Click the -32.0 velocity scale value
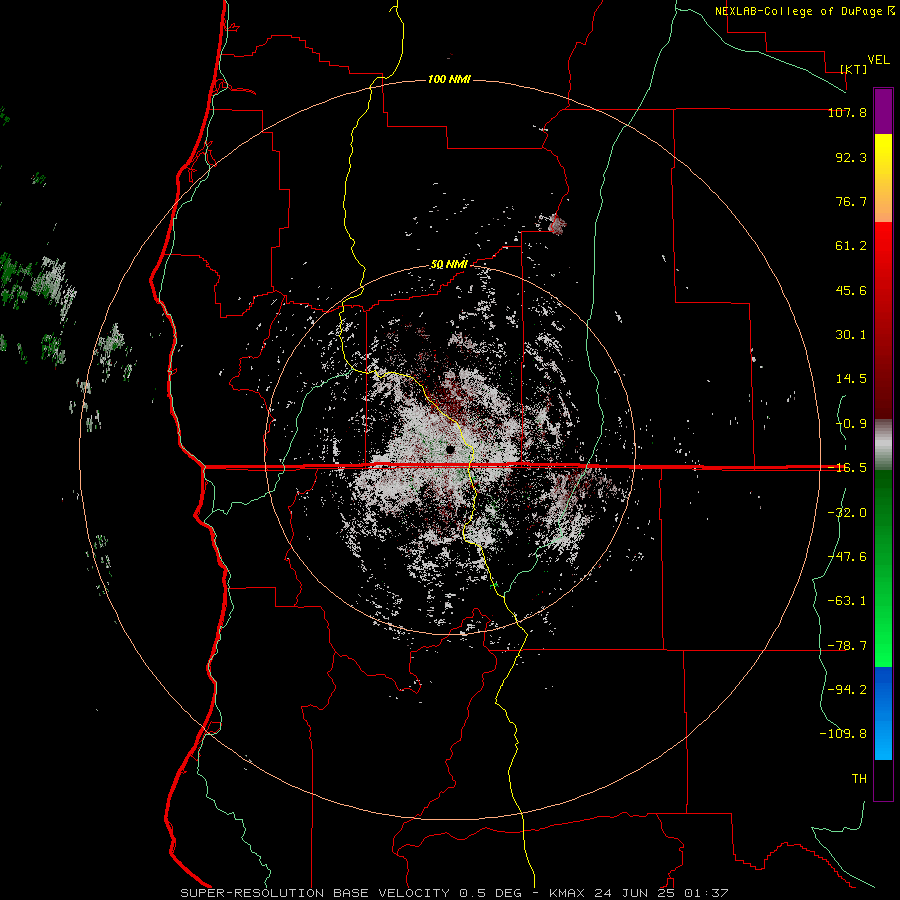 pos(847,513)
